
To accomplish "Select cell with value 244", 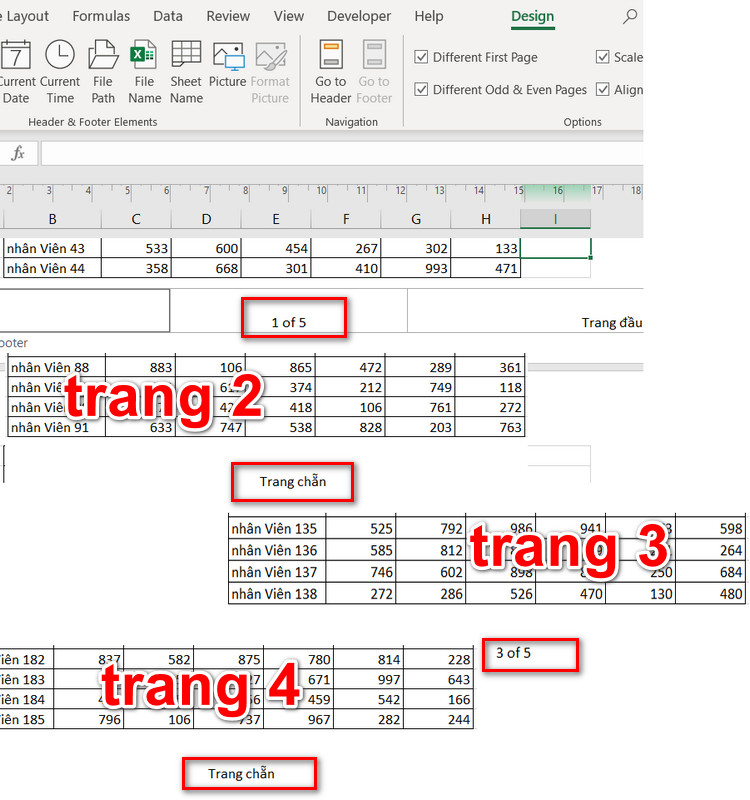I will [x=439, y=719].
